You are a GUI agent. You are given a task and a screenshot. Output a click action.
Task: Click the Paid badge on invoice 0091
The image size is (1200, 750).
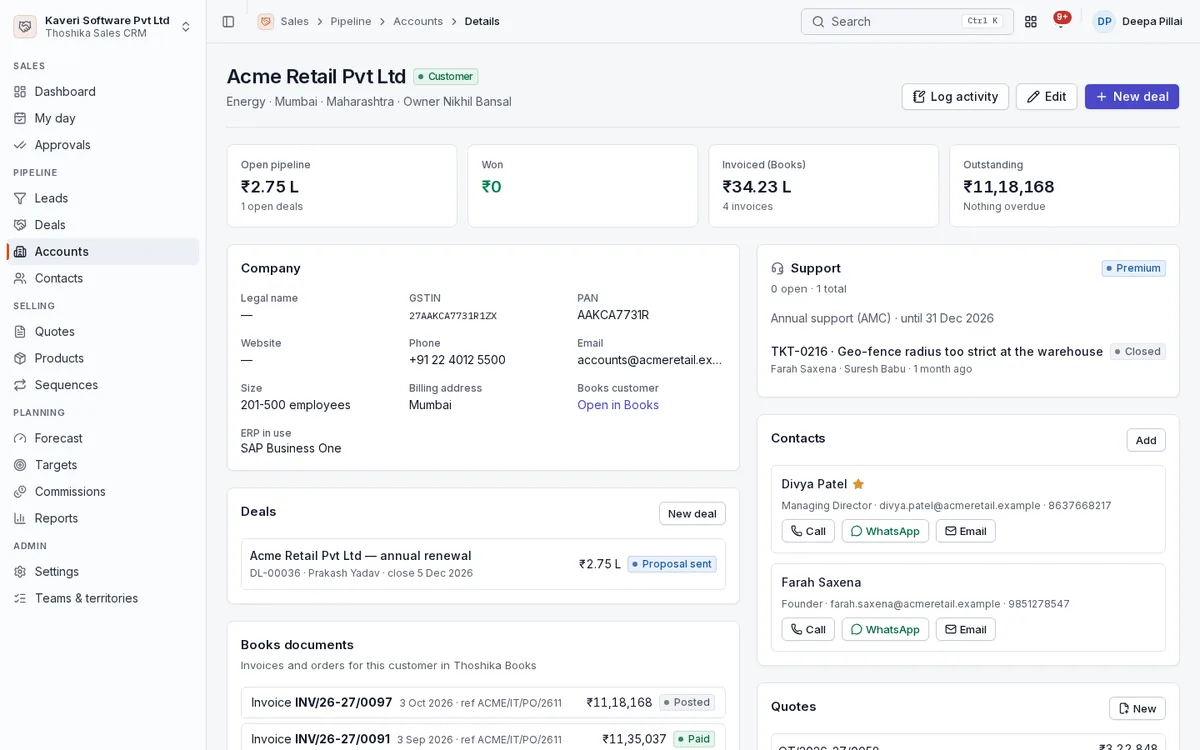click(694, 739)
